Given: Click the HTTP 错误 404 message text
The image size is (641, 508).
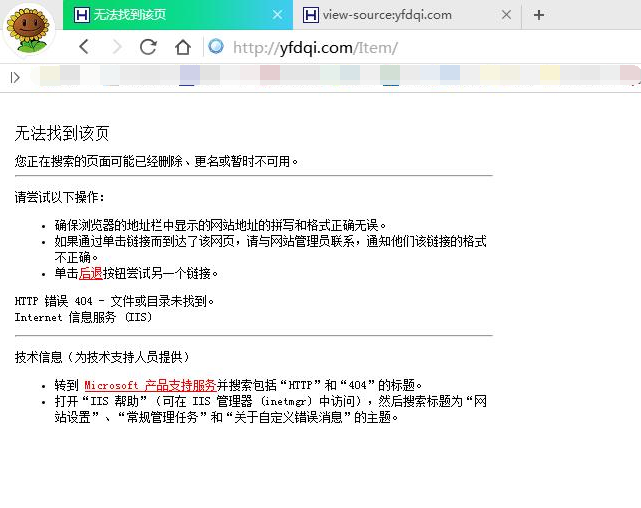Looking at the screenshot, I should click(x=115, y=300).
